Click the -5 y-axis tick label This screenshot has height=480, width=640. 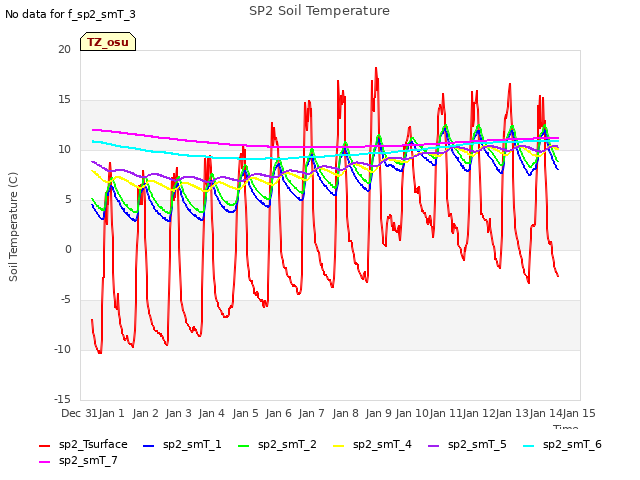[66, 300]
